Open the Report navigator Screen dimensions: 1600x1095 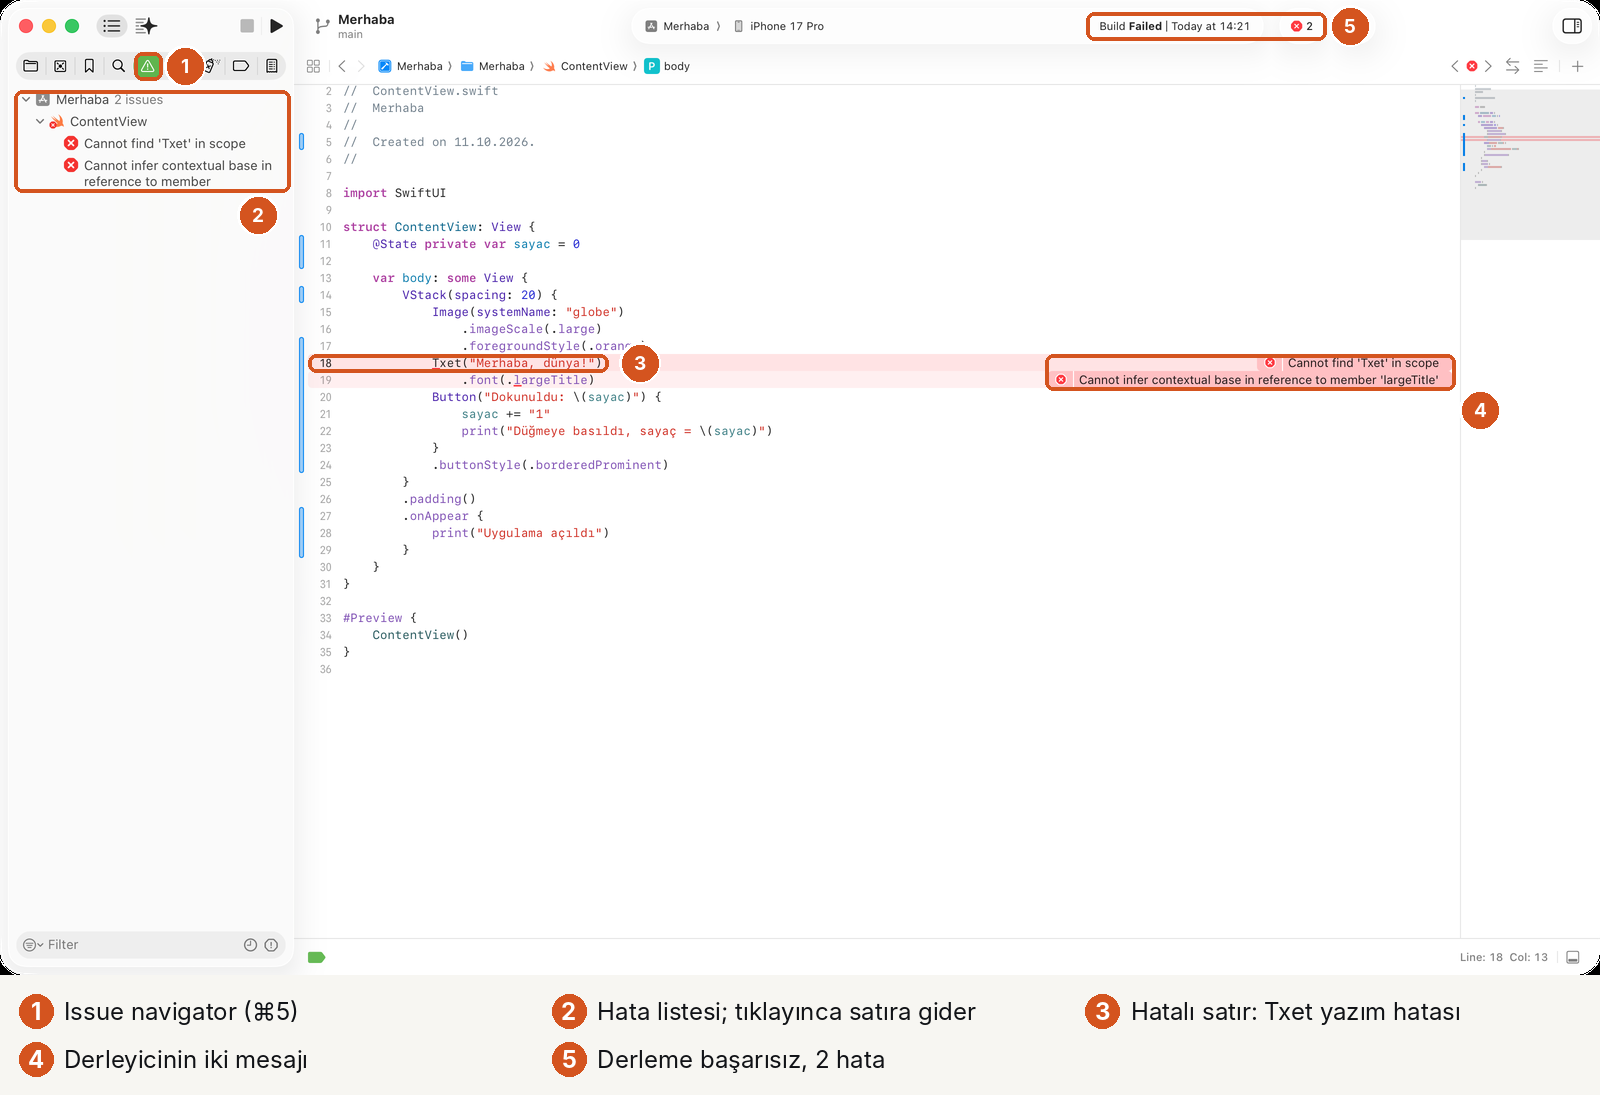[271, 66]
